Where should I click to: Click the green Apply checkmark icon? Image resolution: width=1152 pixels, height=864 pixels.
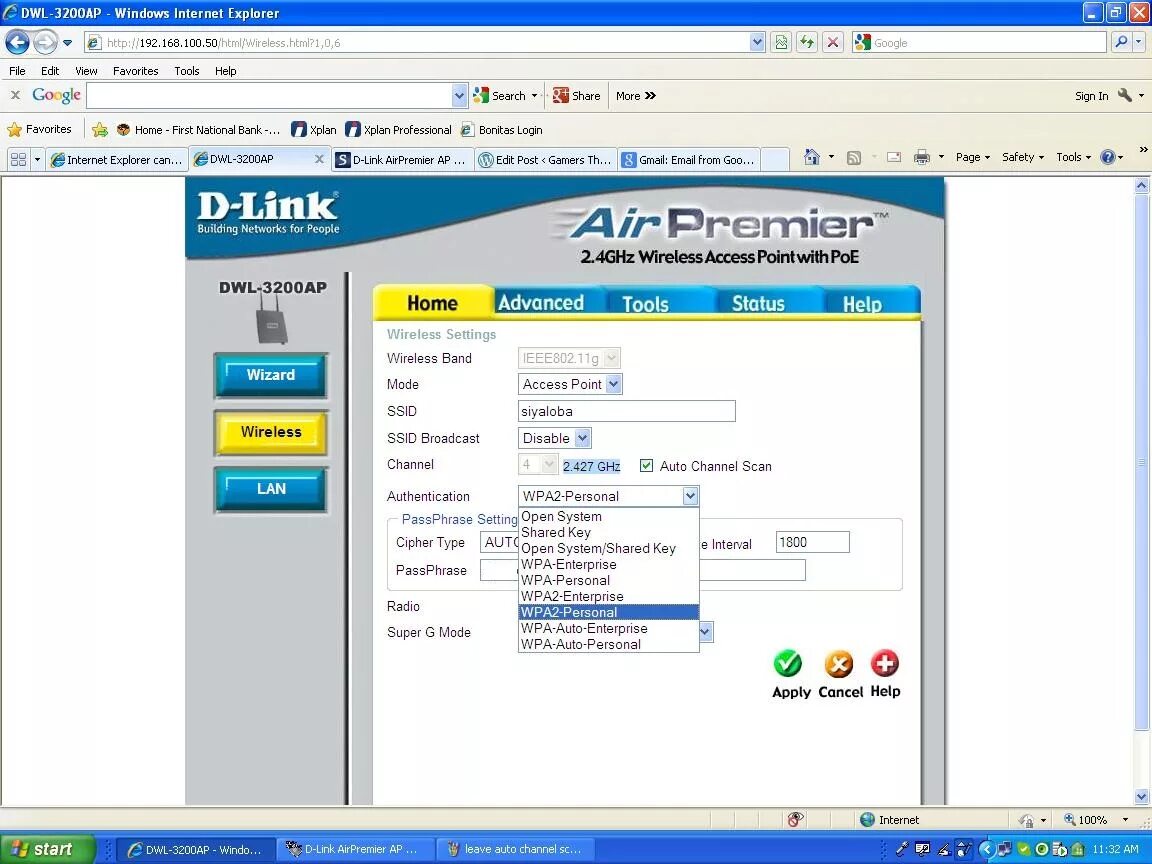tap(788, 663)
